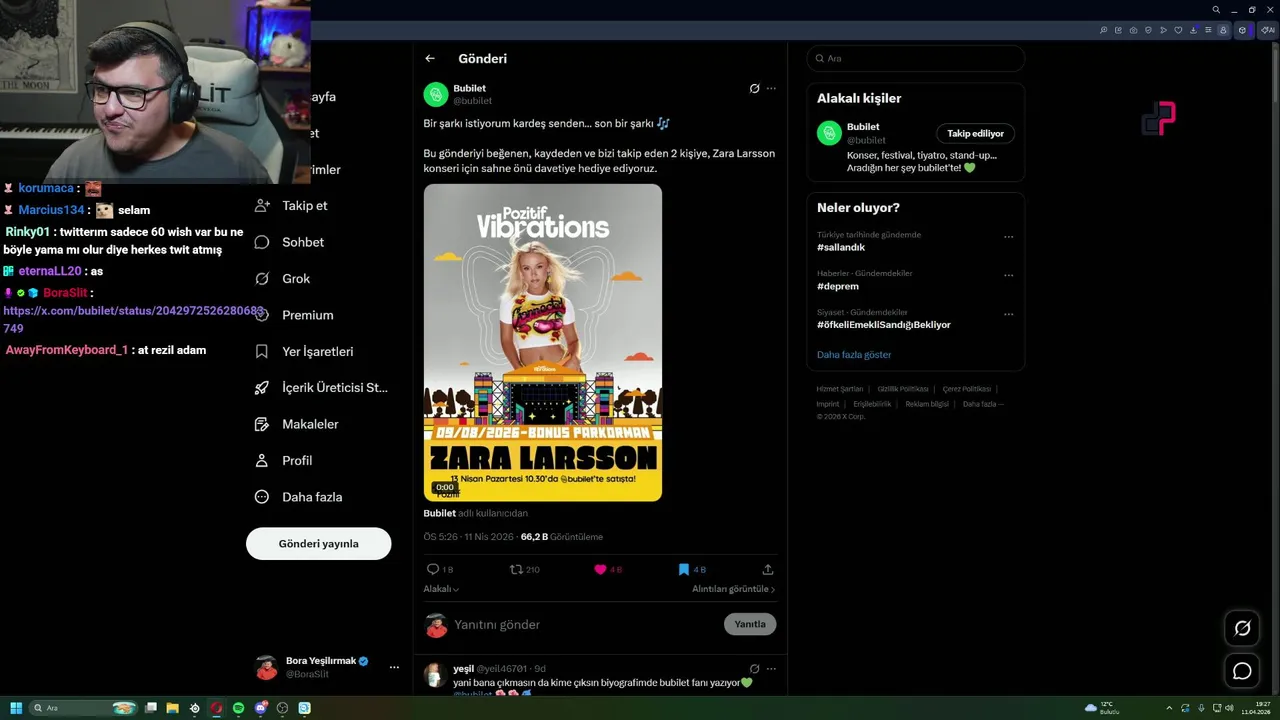Image resolution: width=1280 pixels, height=720 pixels.
Task: Open options dots for #öfkeliEmekliSandığıBekliyor trend
Action: coord(1008,314)
